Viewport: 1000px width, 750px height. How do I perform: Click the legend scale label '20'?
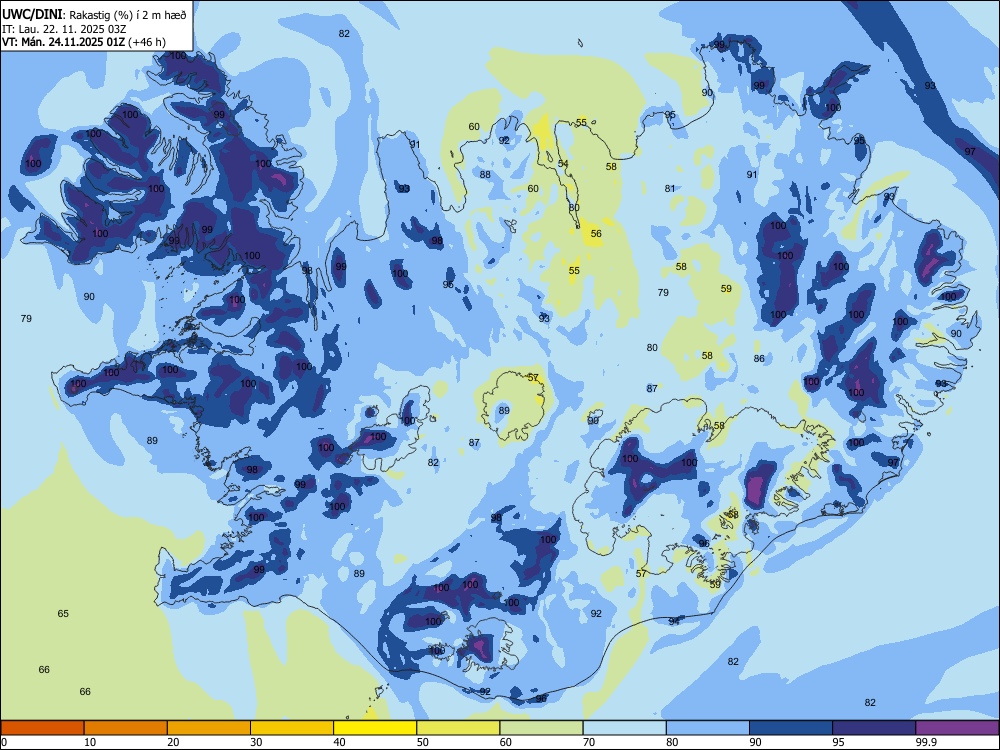pos(173,742)
